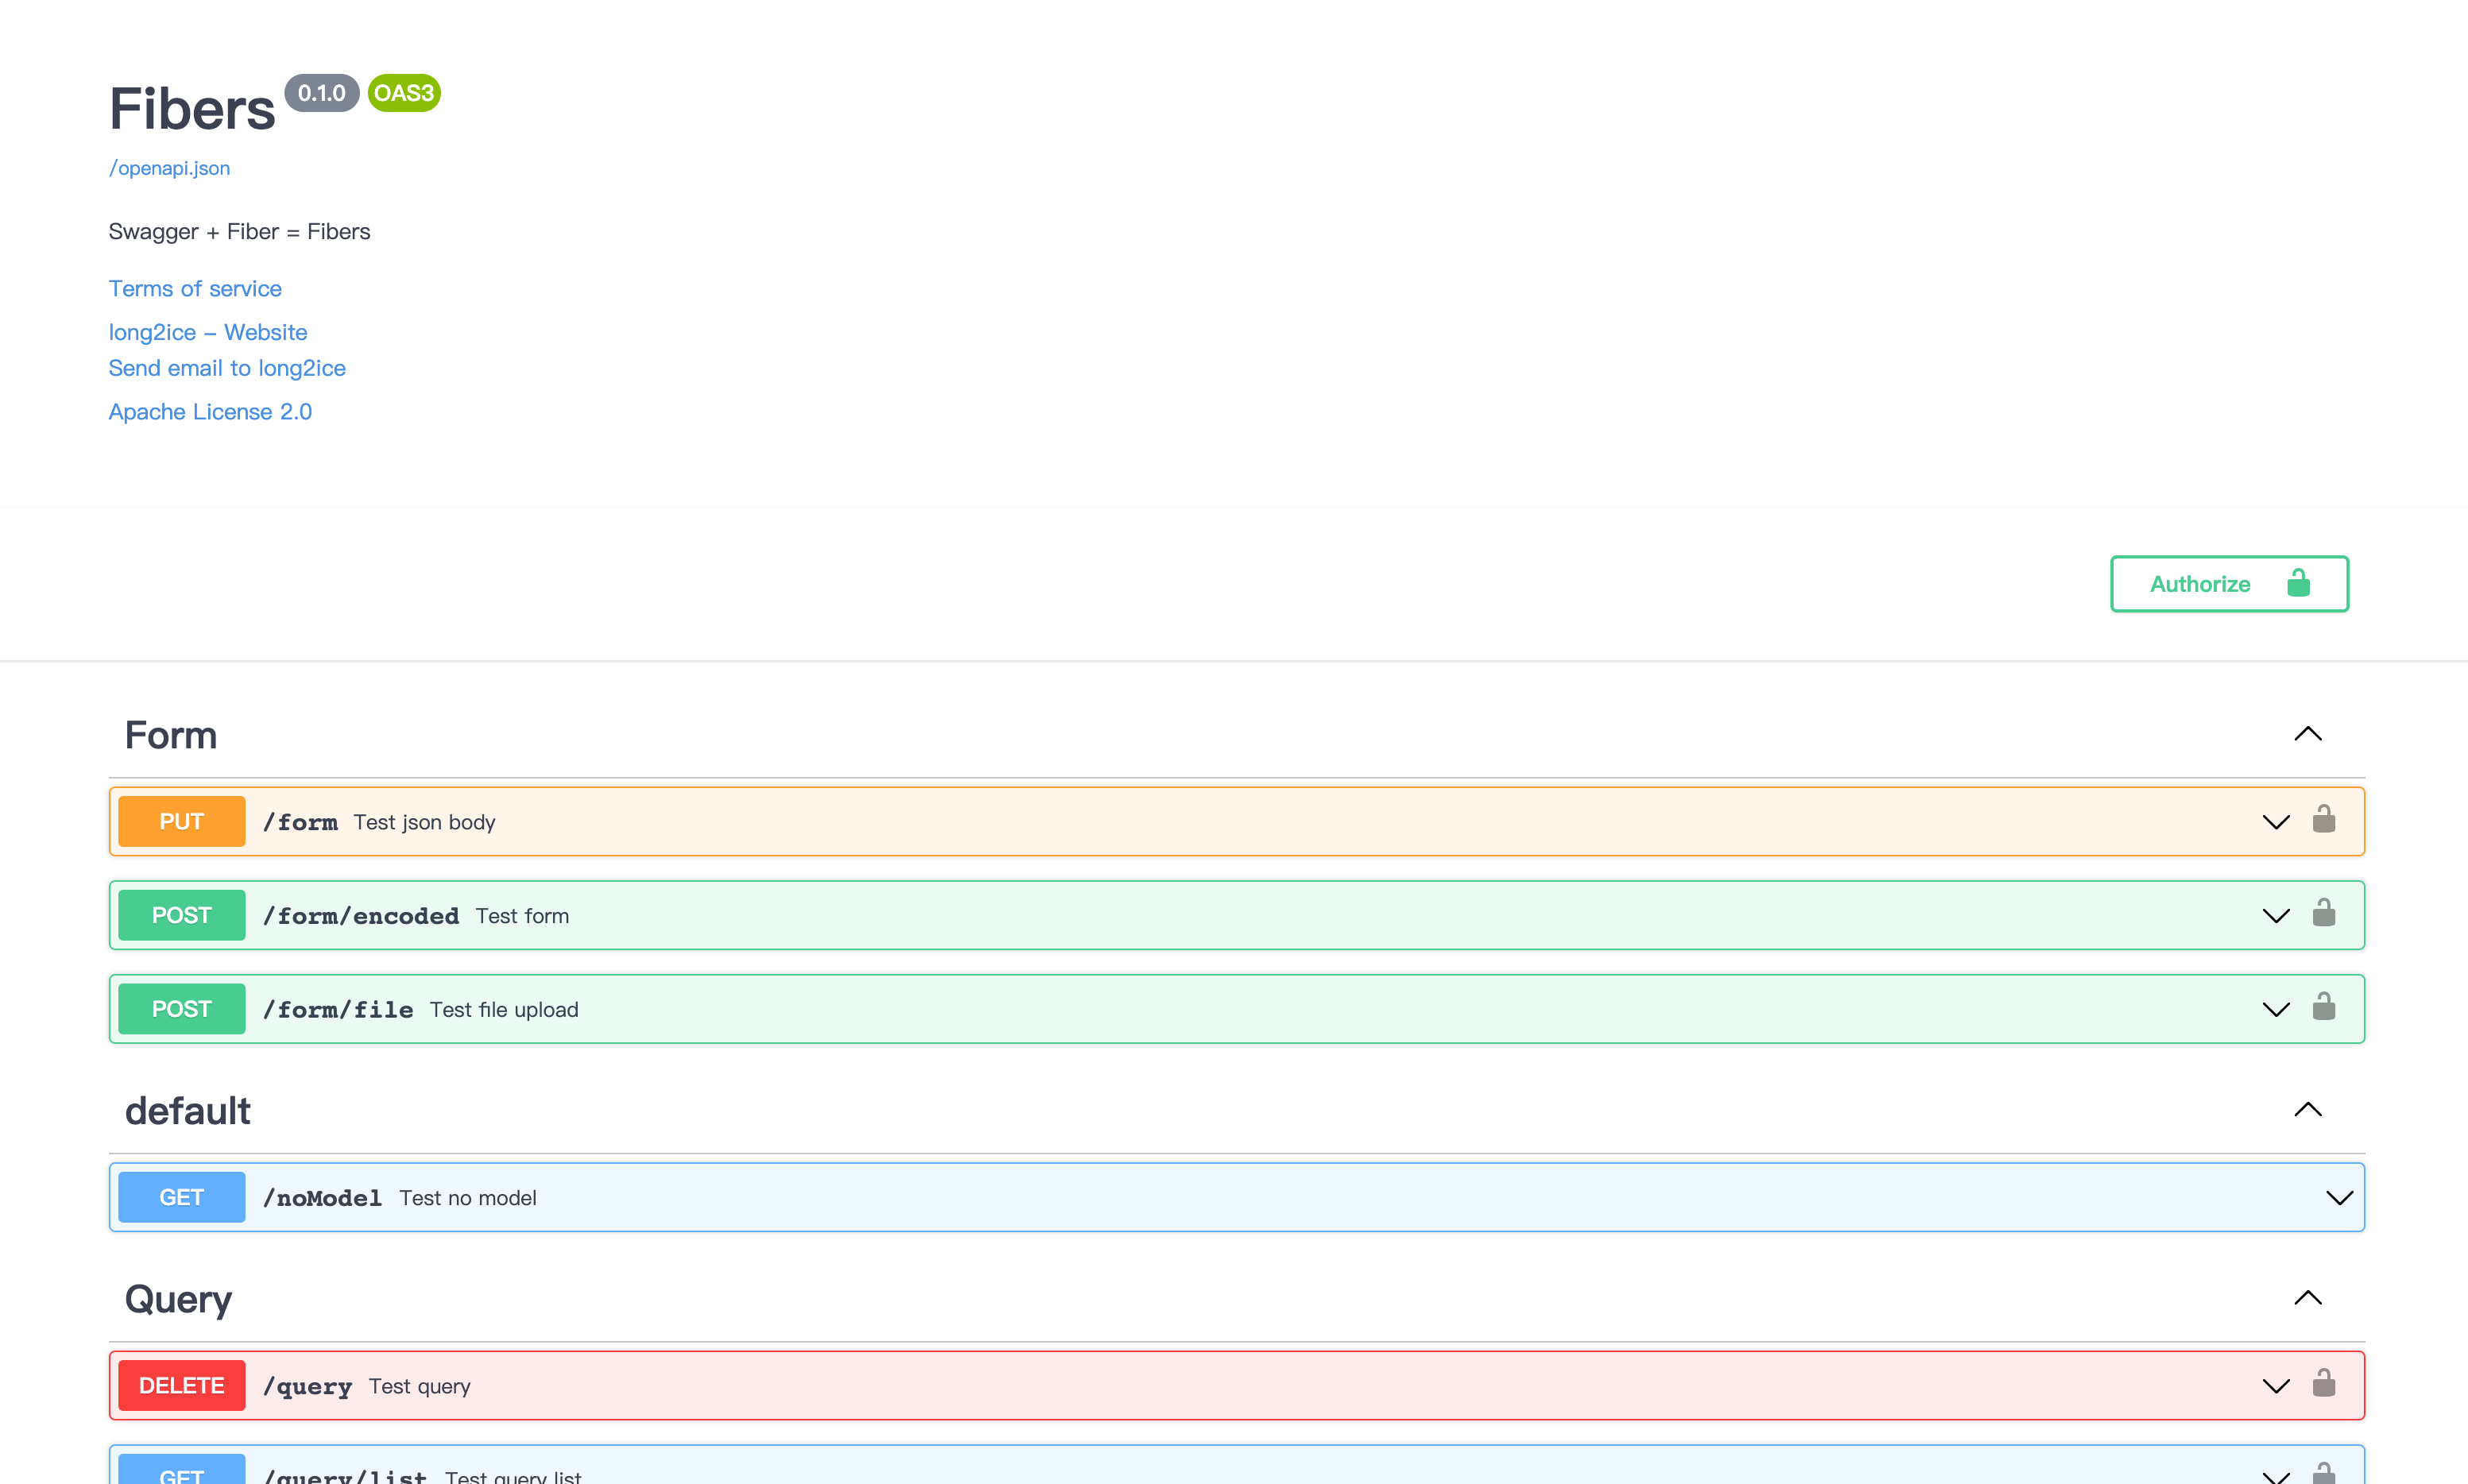Open Terms of service link

coord(195,289)
